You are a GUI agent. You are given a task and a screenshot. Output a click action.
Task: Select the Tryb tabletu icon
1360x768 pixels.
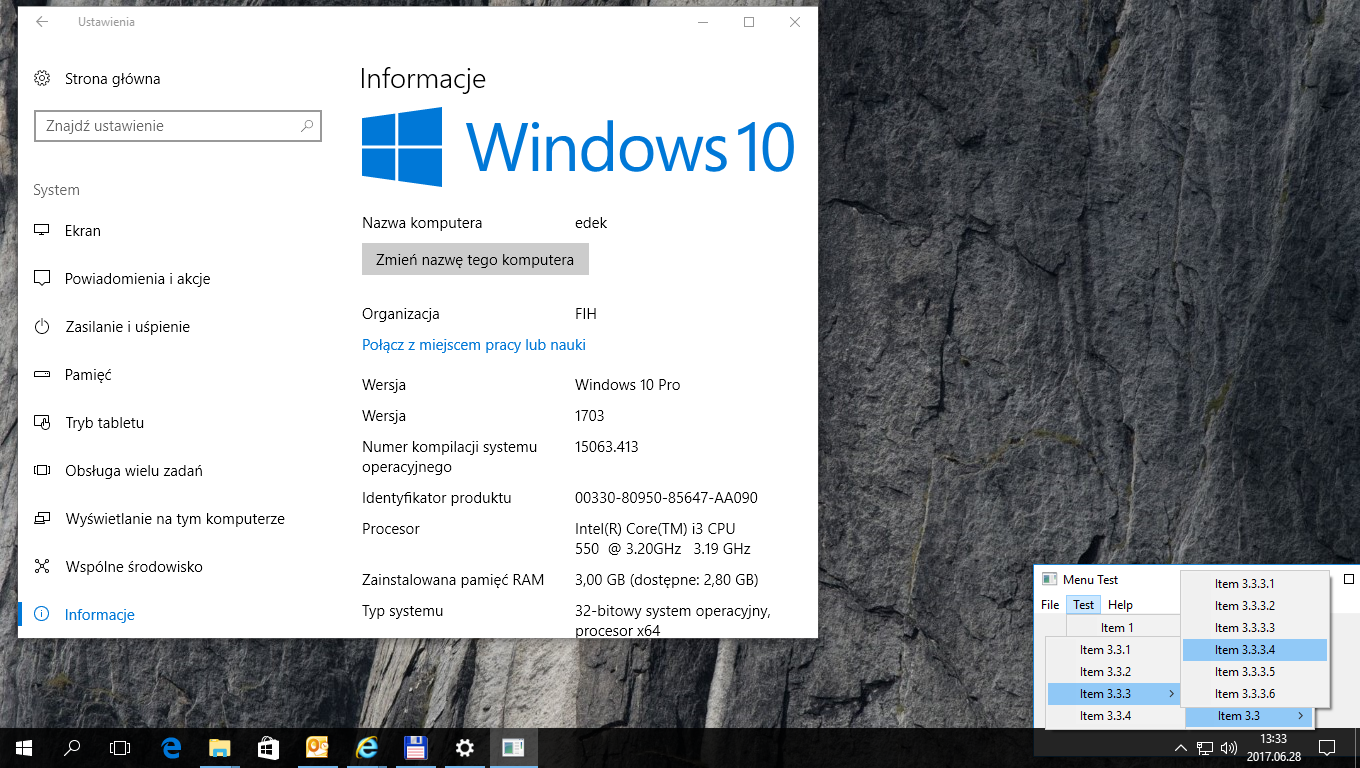[42, 422]
